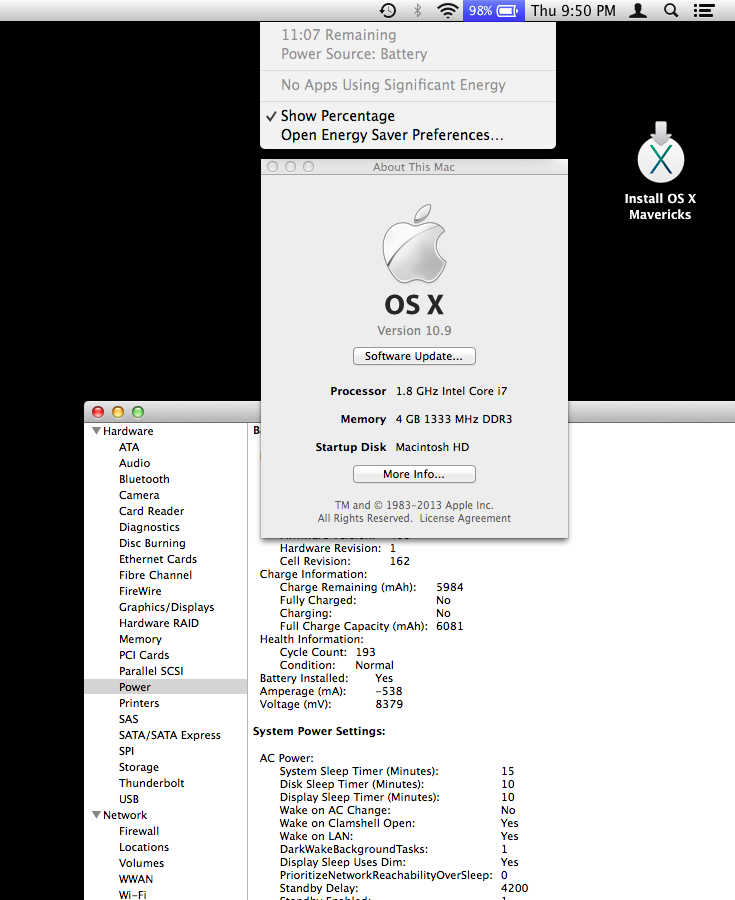
Task: Close the System Information window red button
Action: (98, 412)
